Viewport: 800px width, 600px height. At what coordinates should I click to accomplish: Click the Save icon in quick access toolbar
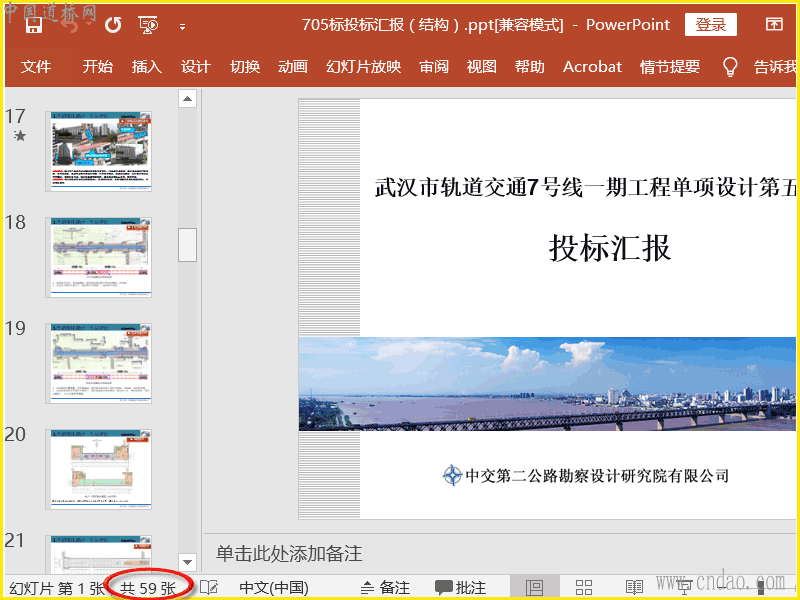[33, 25]
